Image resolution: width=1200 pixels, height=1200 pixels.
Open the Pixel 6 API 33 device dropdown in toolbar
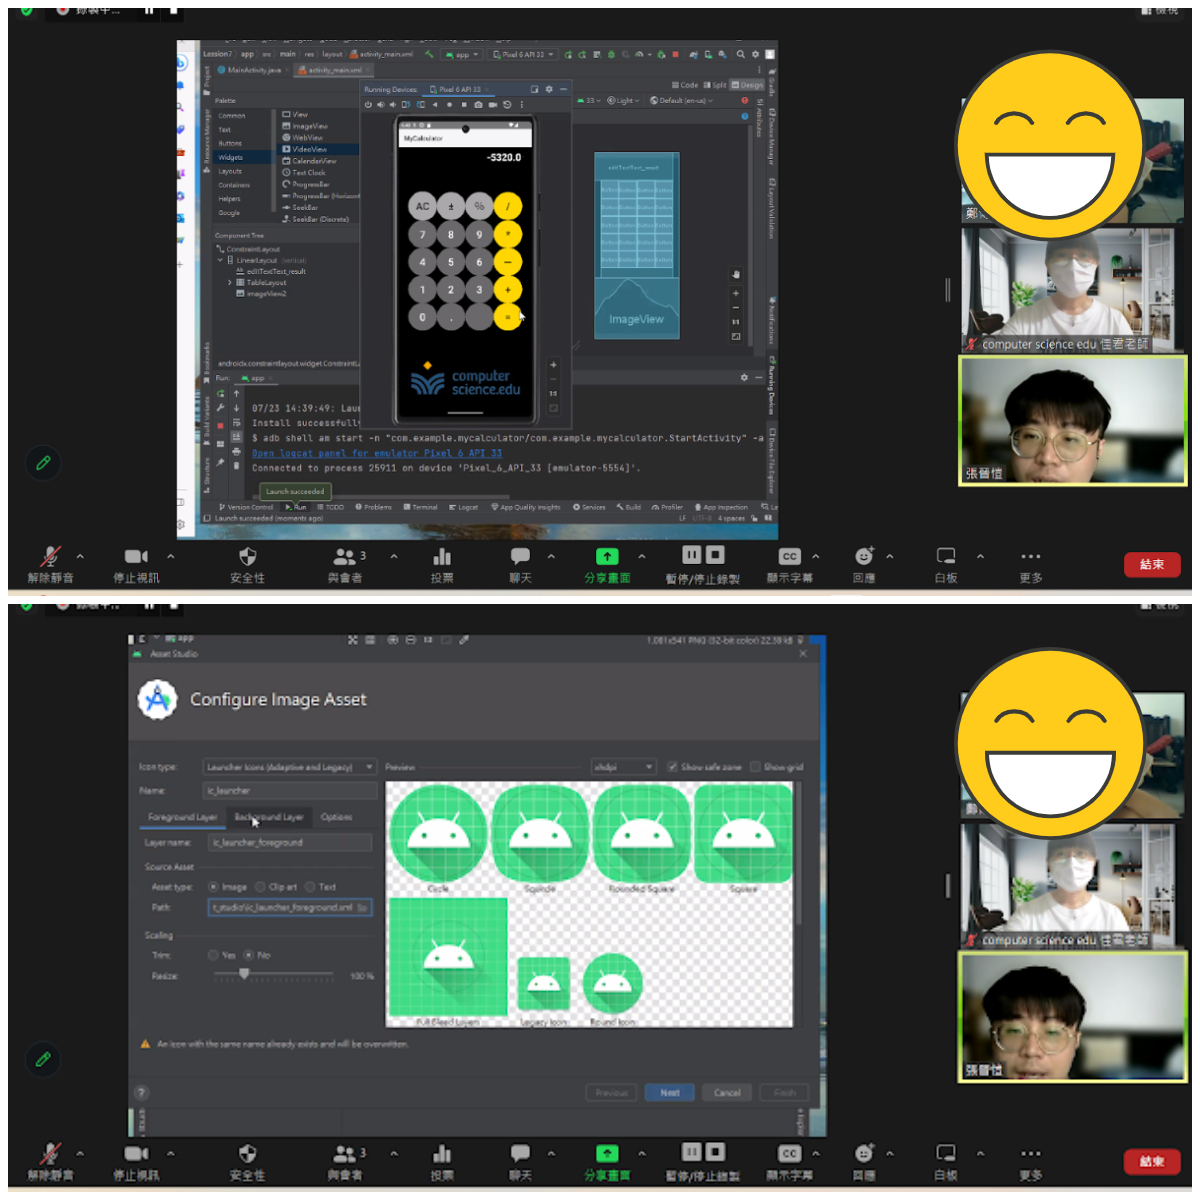click(522, 54)
